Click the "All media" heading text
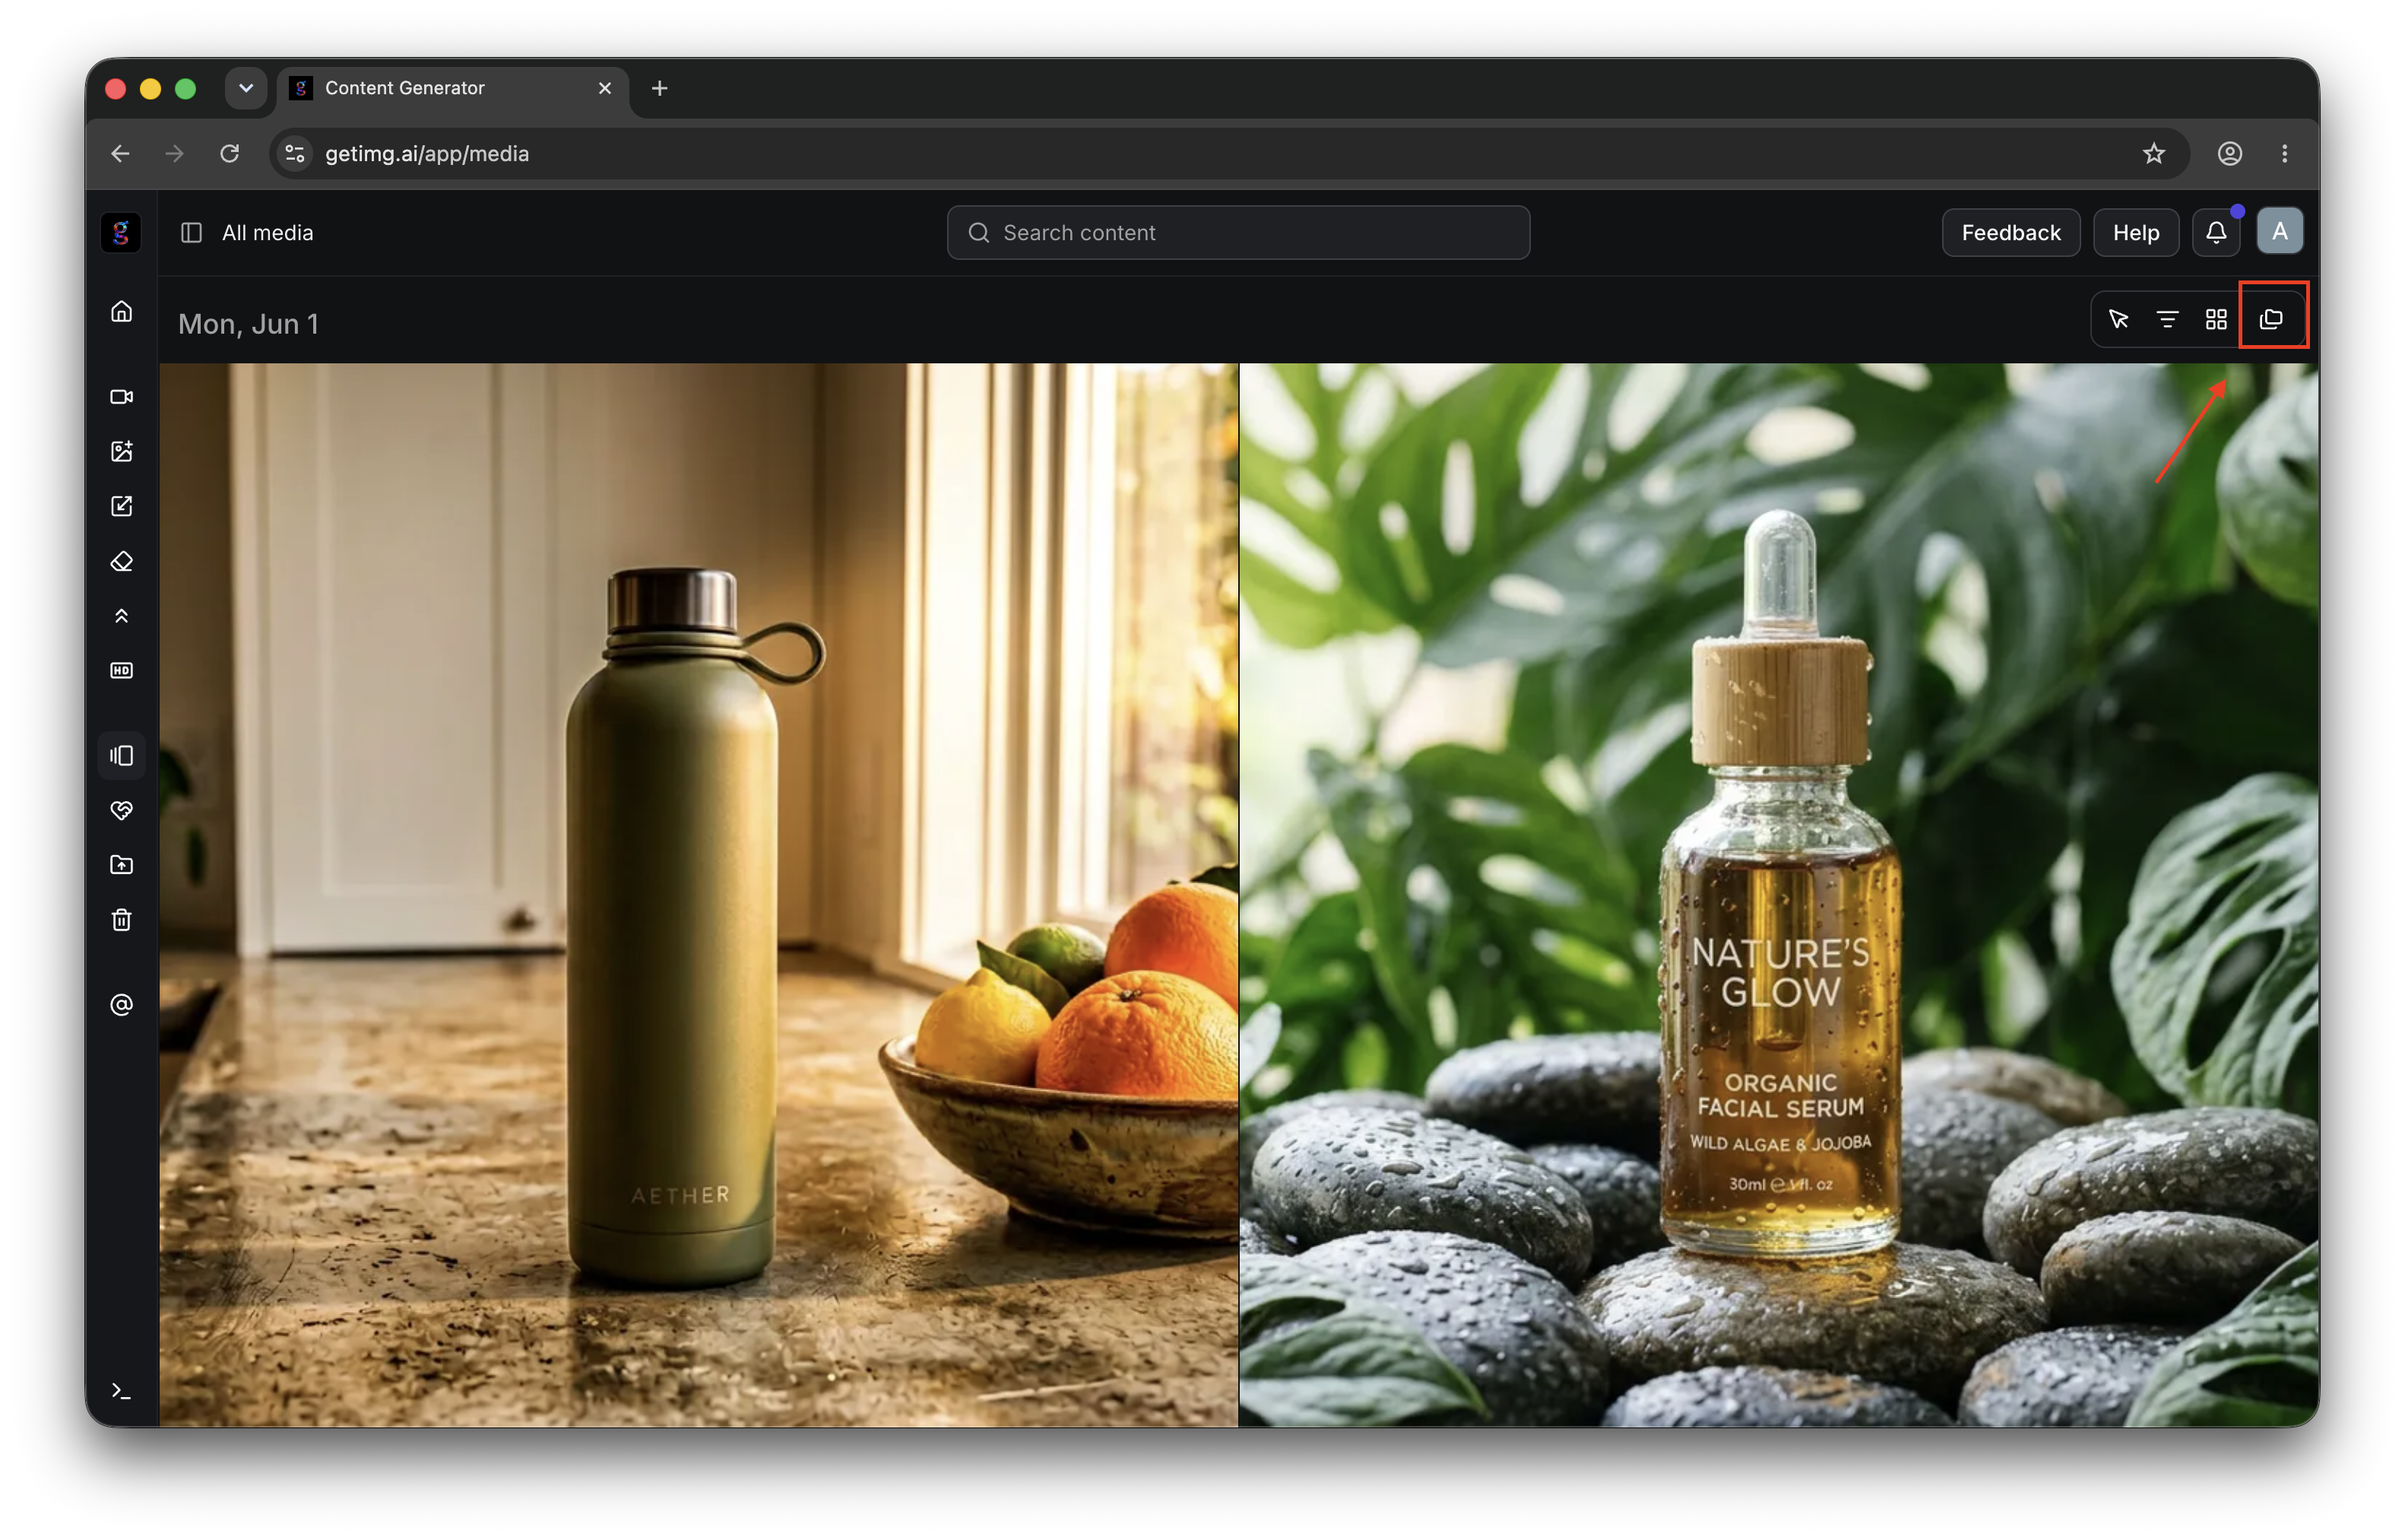 click(267, 233)
